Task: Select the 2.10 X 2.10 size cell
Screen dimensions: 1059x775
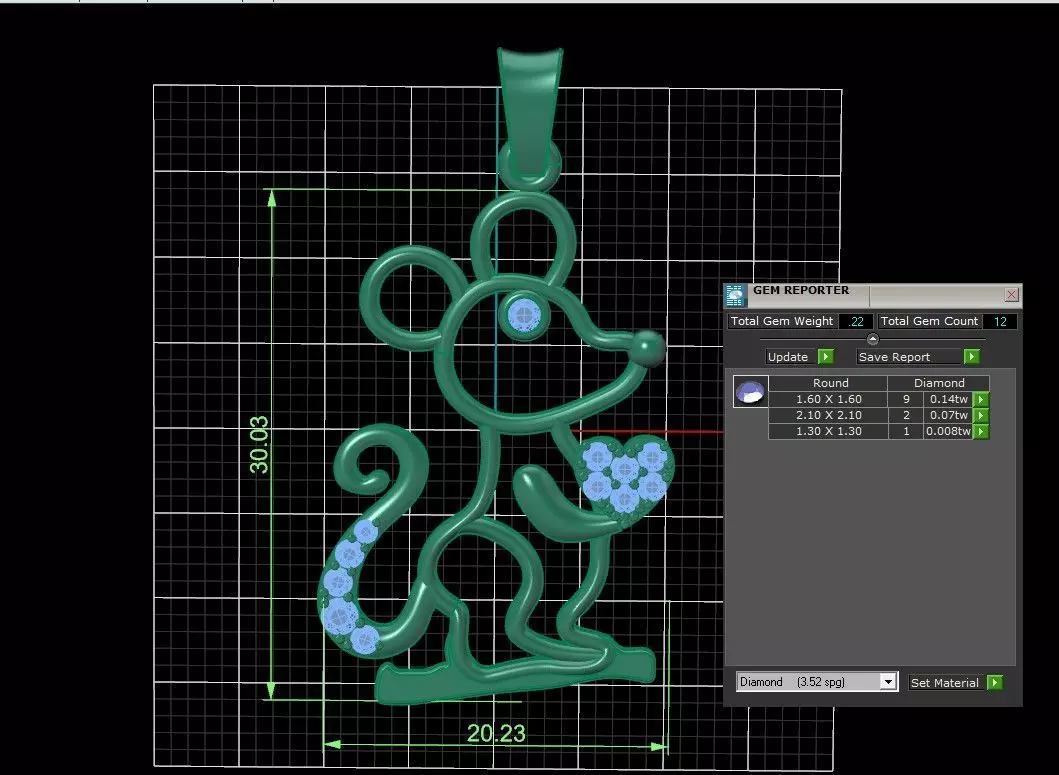Action: [x=828, y=416]
